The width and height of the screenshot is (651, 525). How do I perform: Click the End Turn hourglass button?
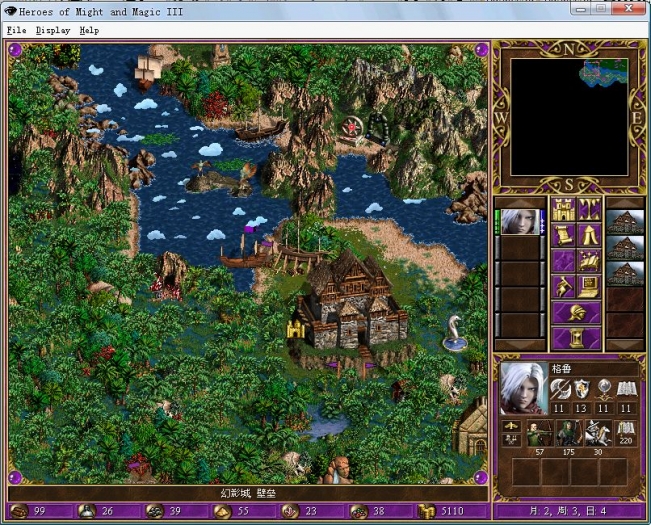pos(576,338)
